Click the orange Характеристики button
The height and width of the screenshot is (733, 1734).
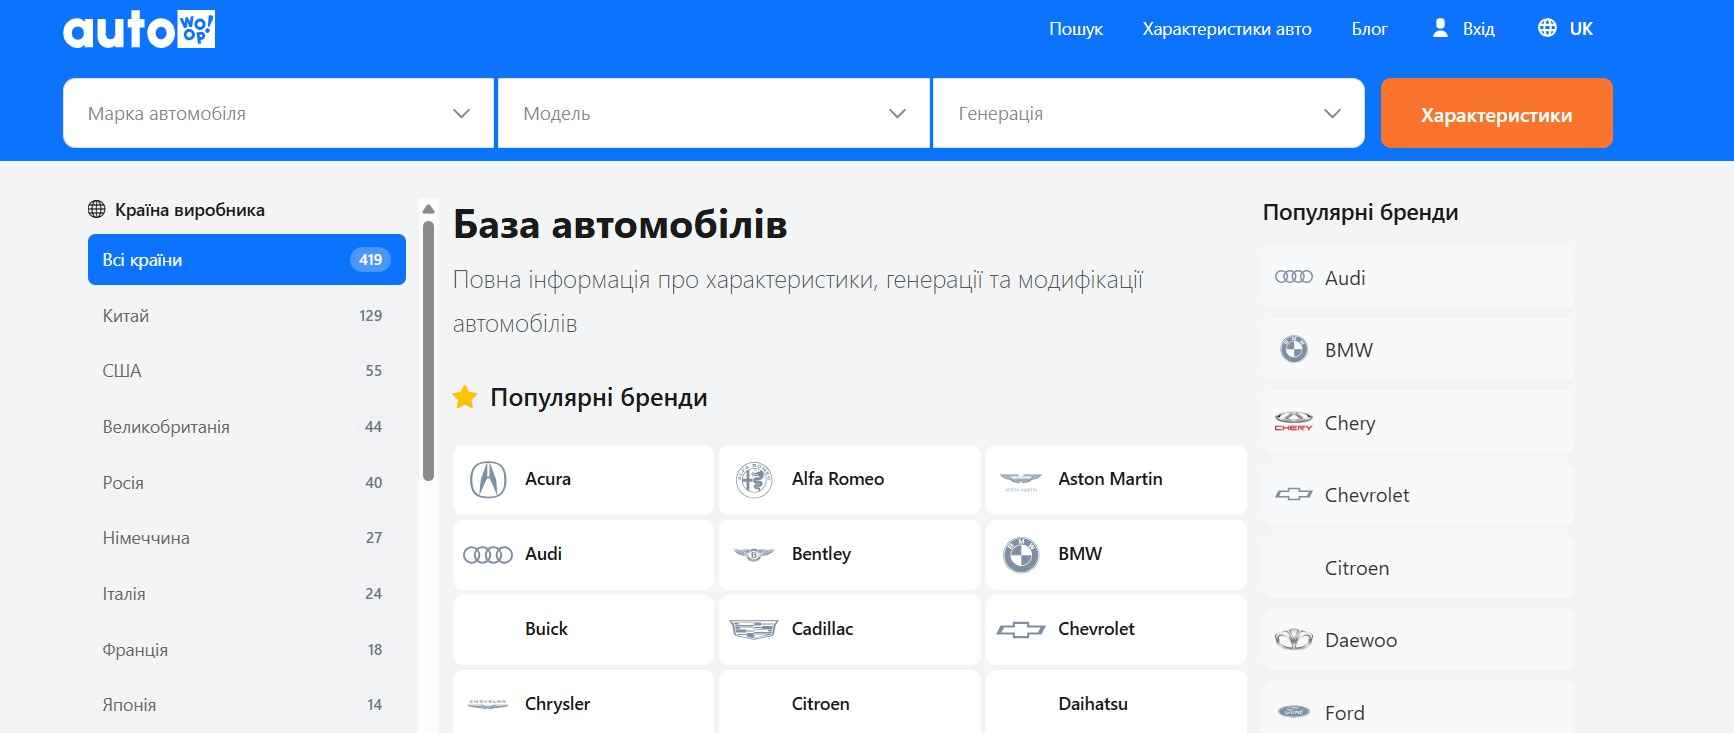[x=1496, y=113]
